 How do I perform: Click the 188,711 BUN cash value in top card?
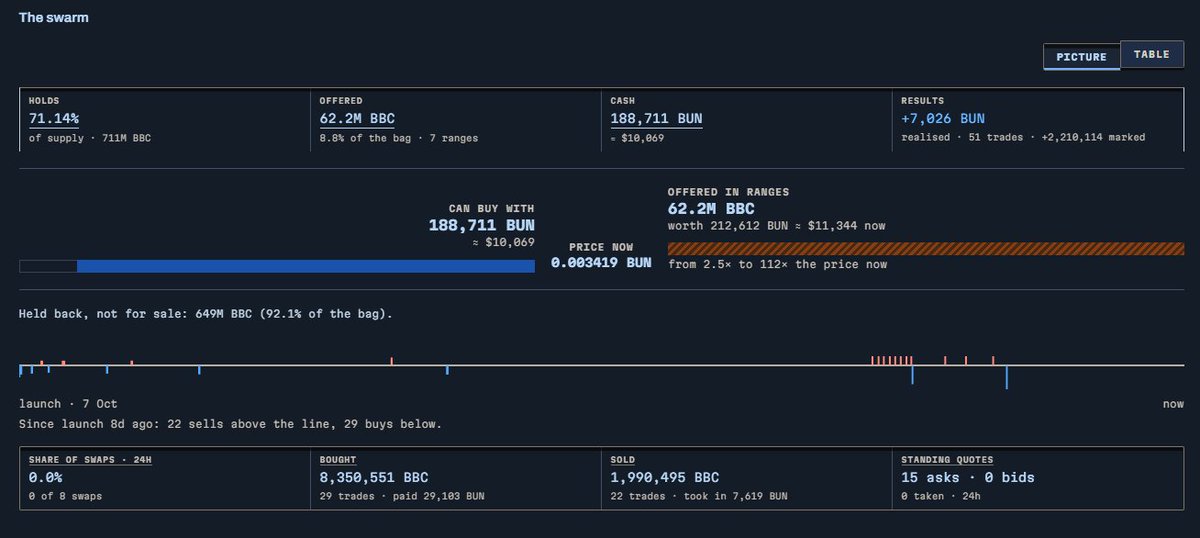point(656,119)
